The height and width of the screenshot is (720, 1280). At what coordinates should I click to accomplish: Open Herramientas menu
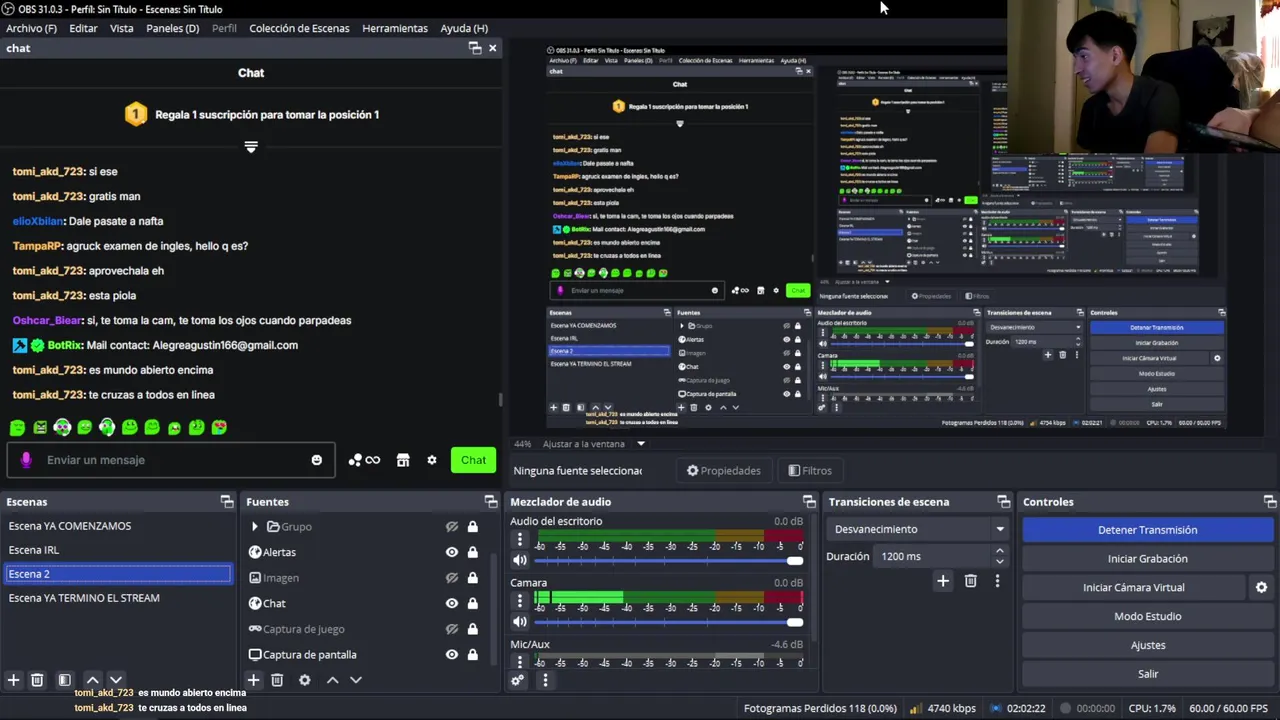coord(395,28)
